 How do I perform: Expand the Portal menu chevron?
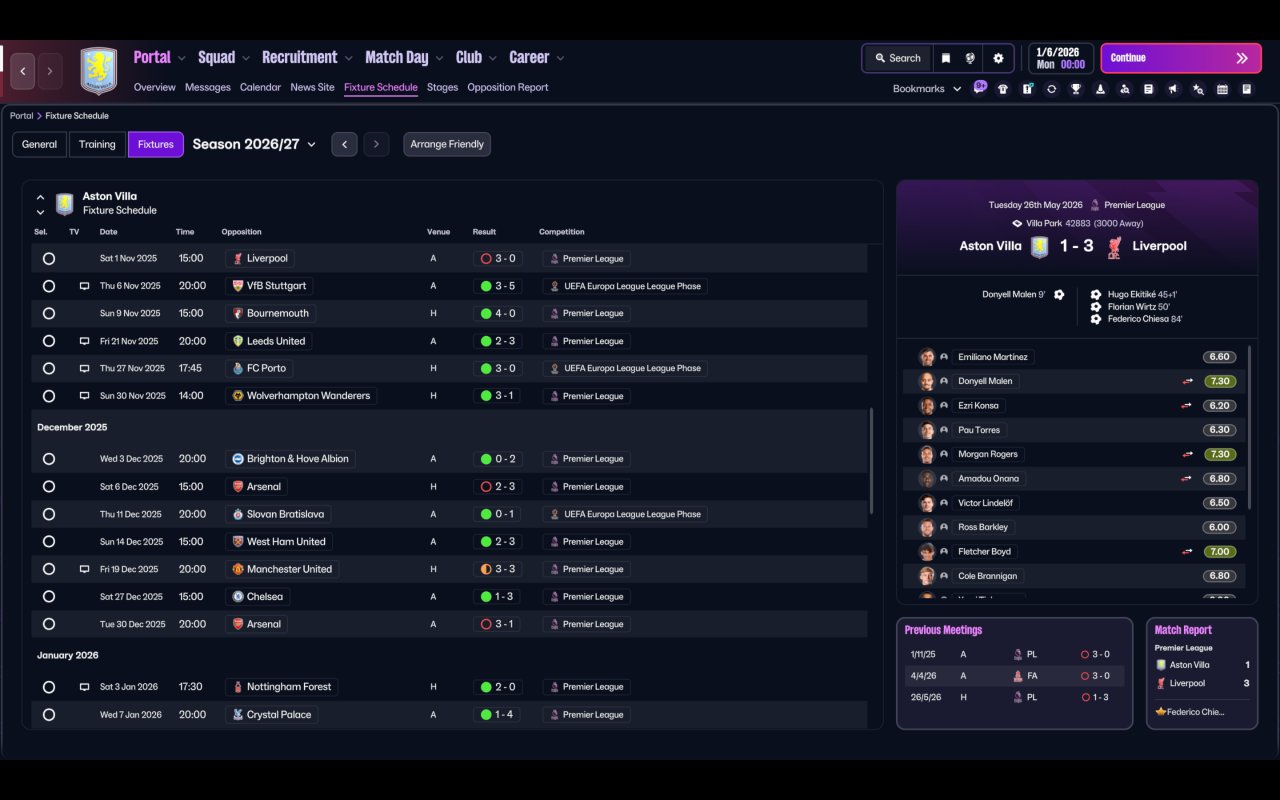coord(181,58)
